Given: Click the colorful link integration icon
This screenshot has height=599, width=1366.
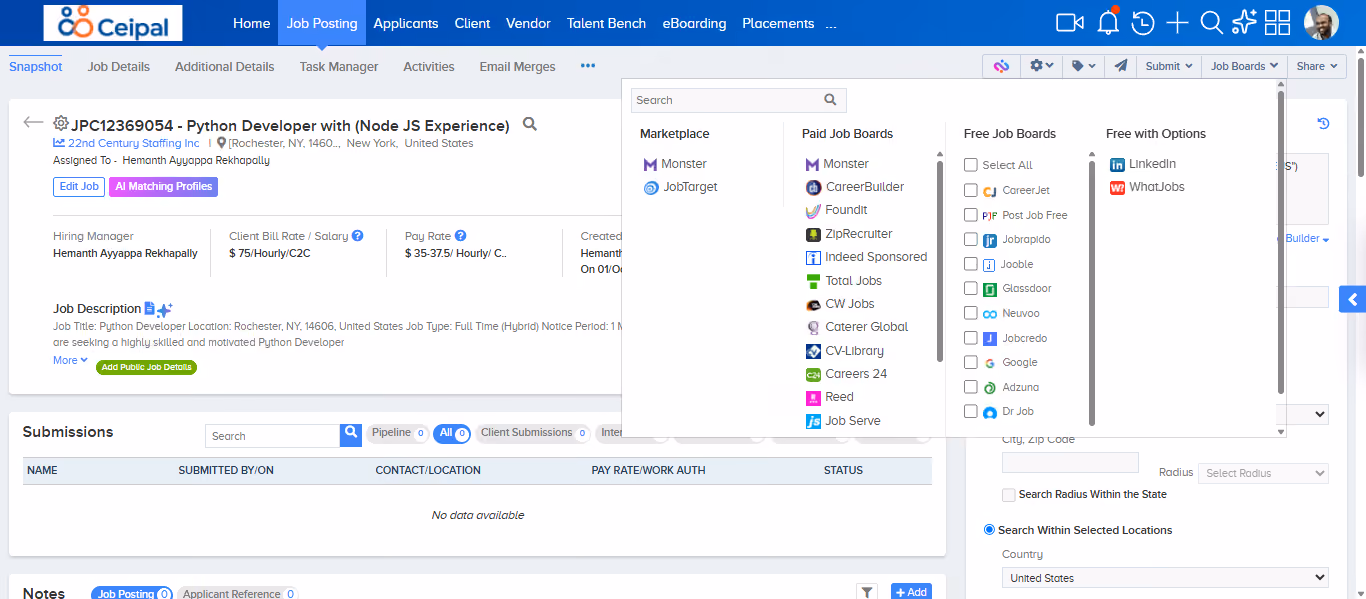Looking at the screenshot, I should coord(1001,66).
